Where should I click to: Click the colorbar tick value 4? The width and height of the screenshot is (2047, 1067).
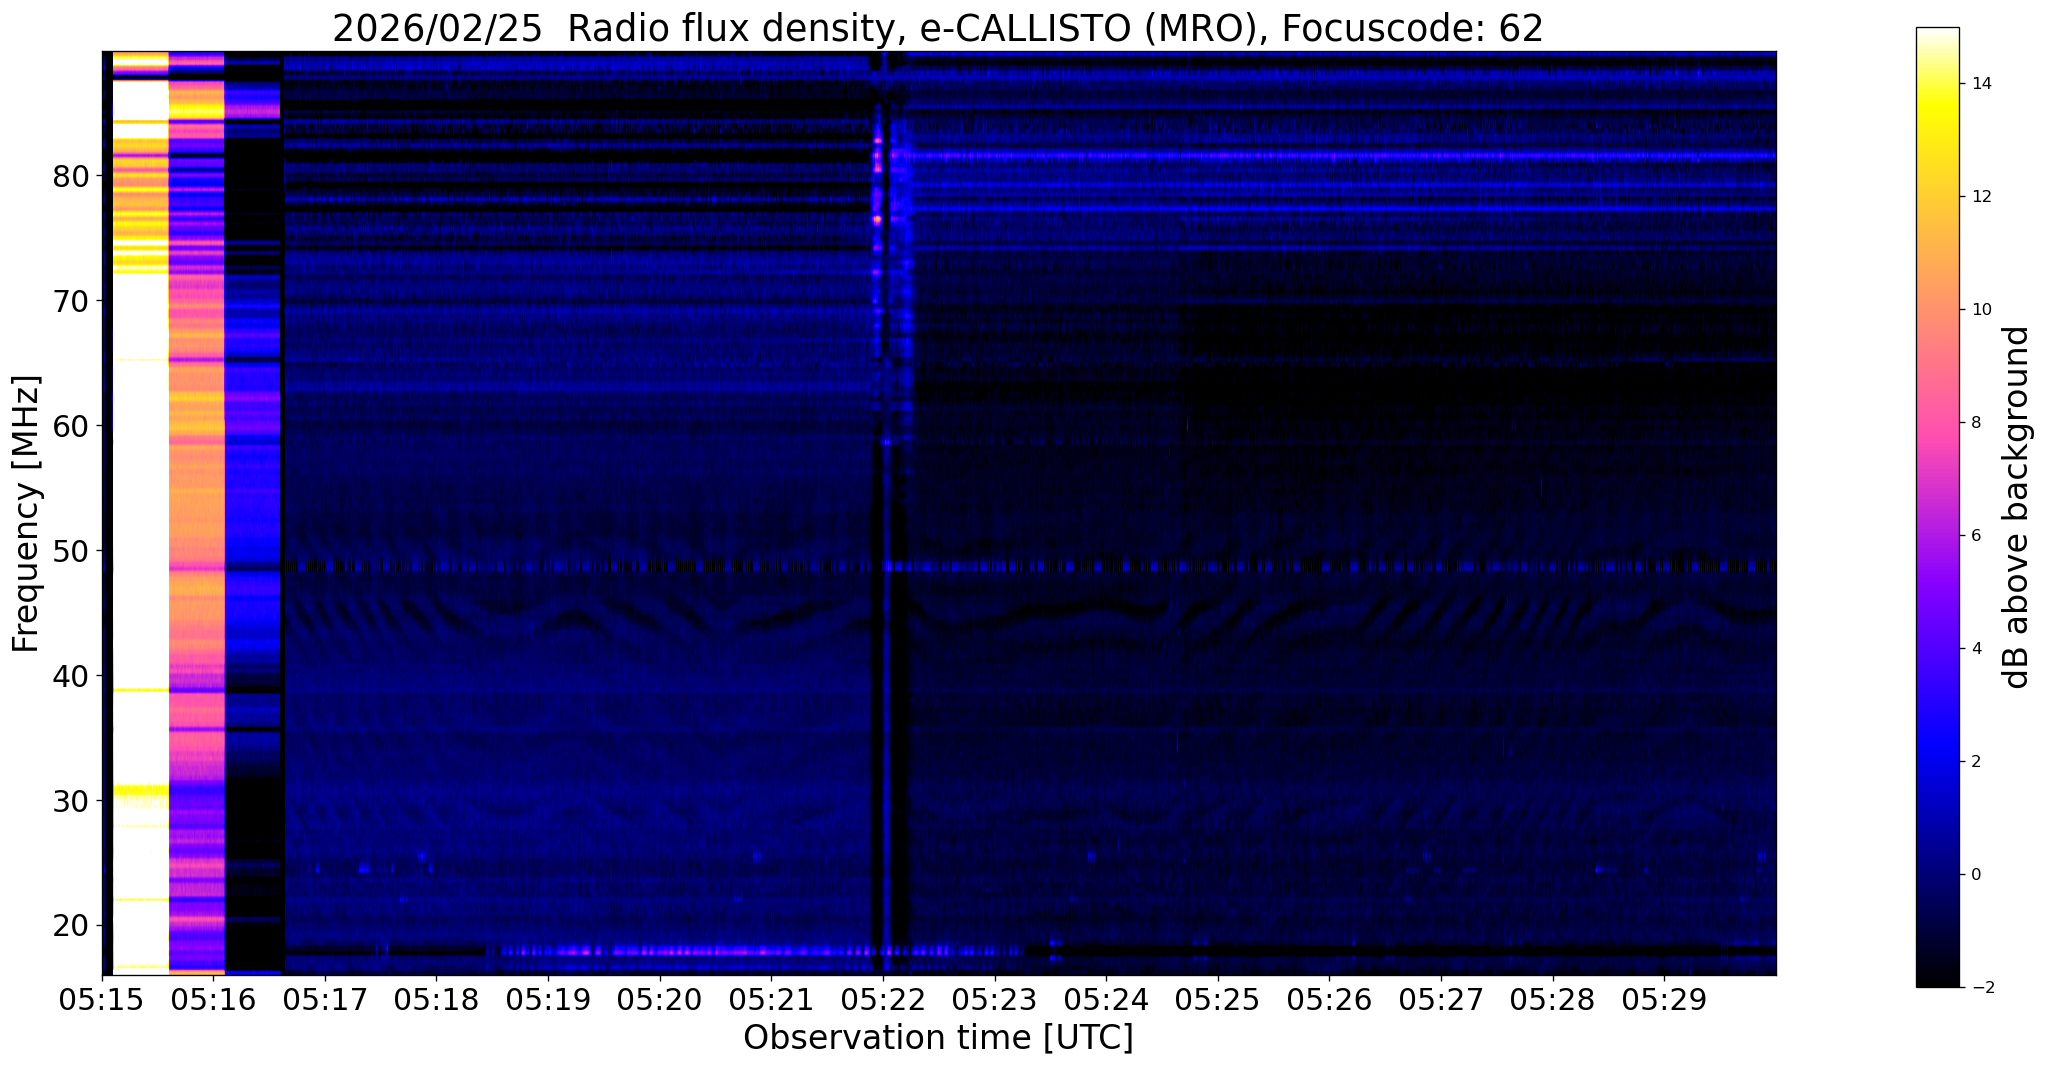point(1975,649)
